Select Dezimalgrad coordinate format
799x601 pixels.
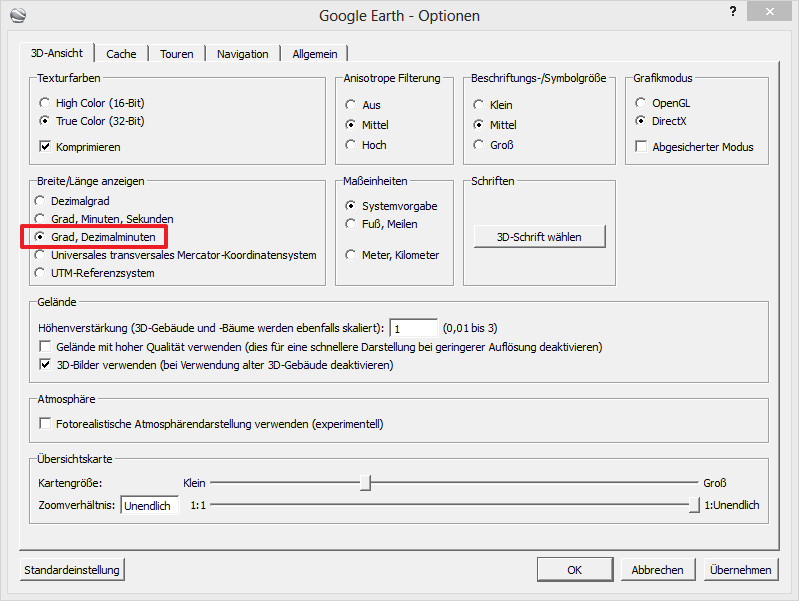pyautogui.click(x=72, y=201)
